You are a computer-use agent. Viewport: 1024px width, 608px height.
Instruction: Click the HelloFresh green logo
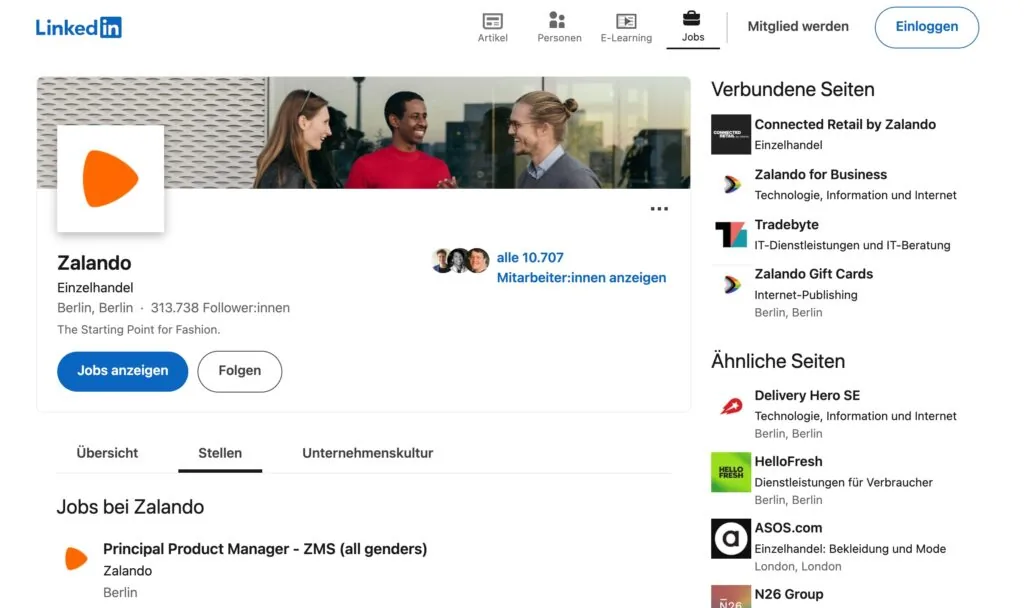click(731, 472)
